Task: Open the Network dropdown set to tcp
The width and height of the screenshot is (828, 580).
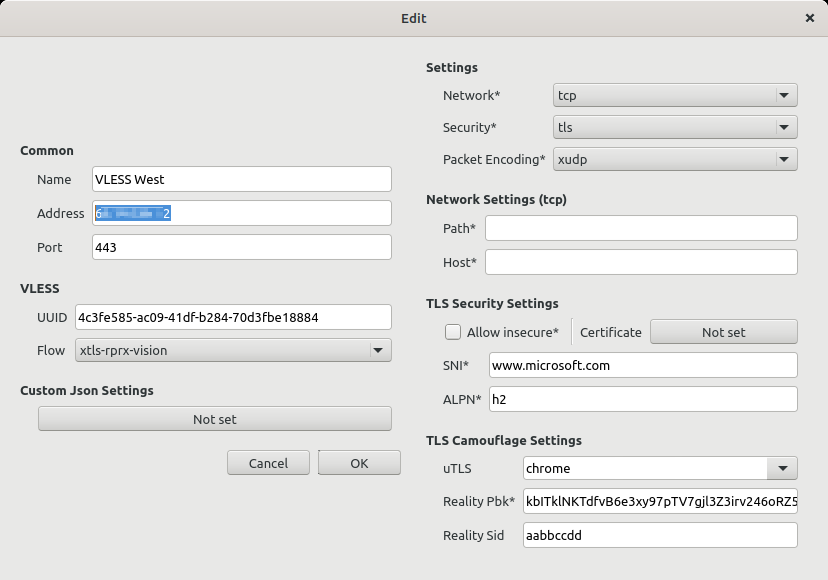Action: tap(675, 96)
